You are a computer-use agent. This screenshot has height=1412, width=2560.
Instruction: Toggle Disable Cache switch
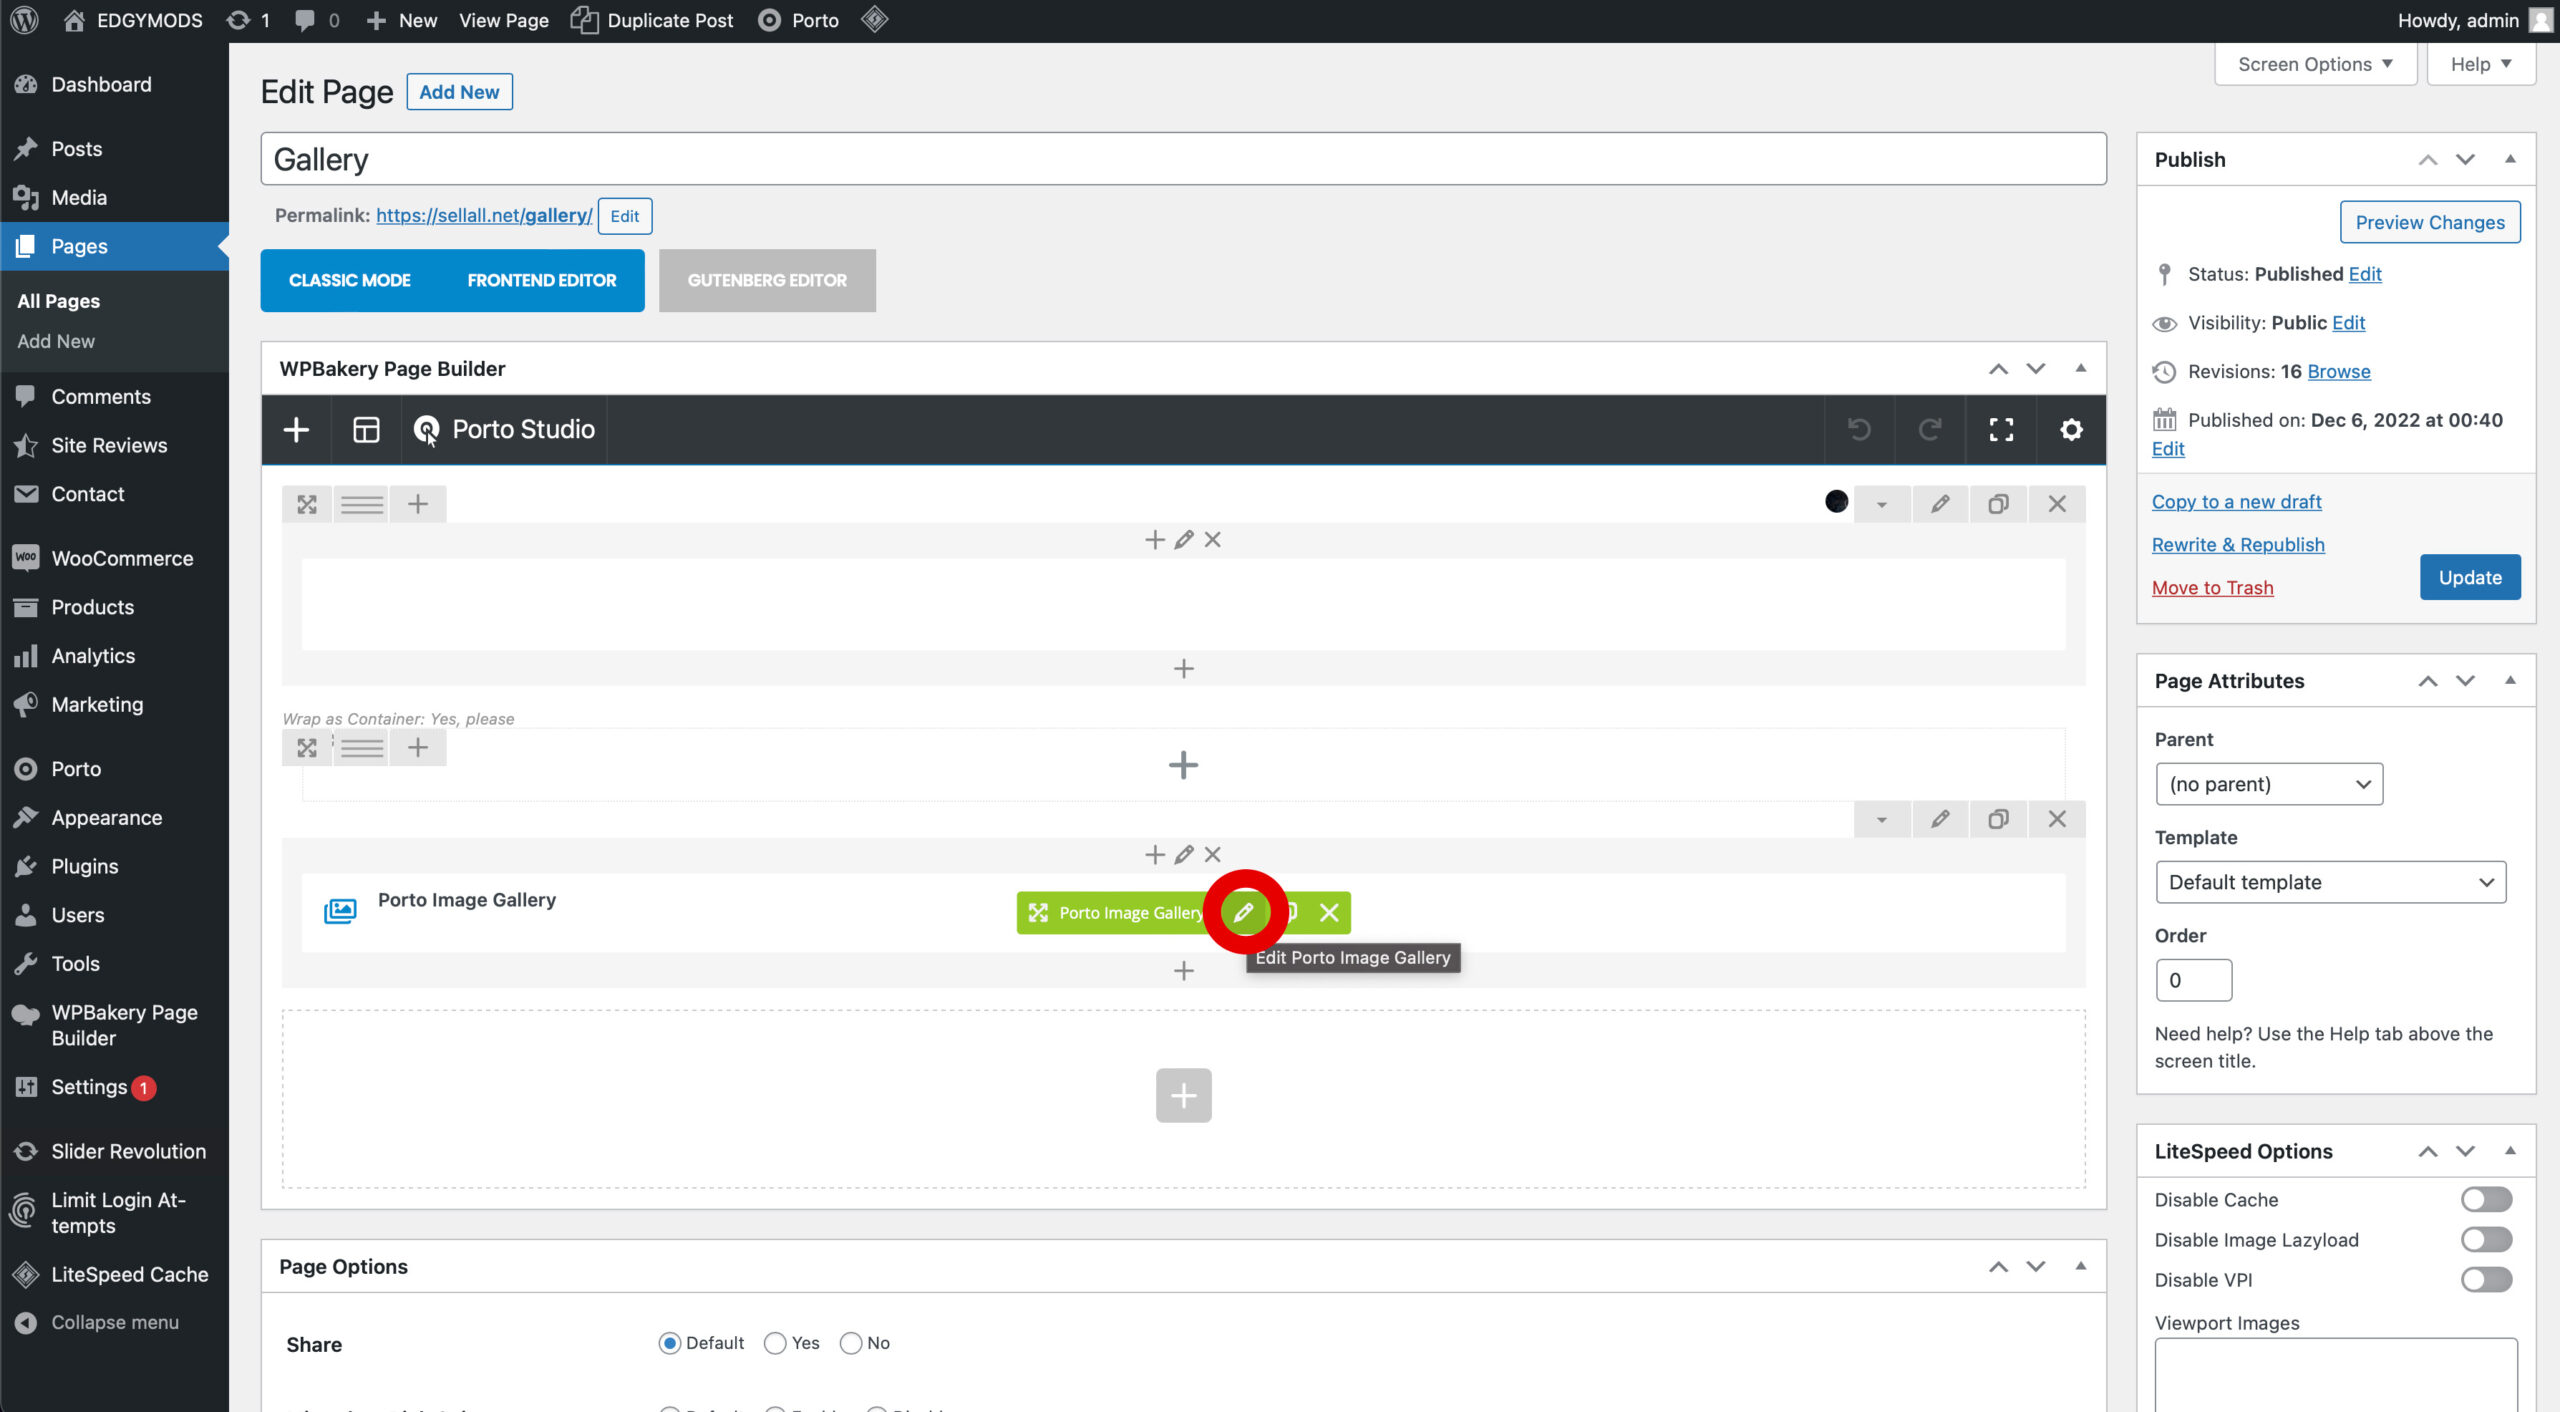[2486, 1199]
